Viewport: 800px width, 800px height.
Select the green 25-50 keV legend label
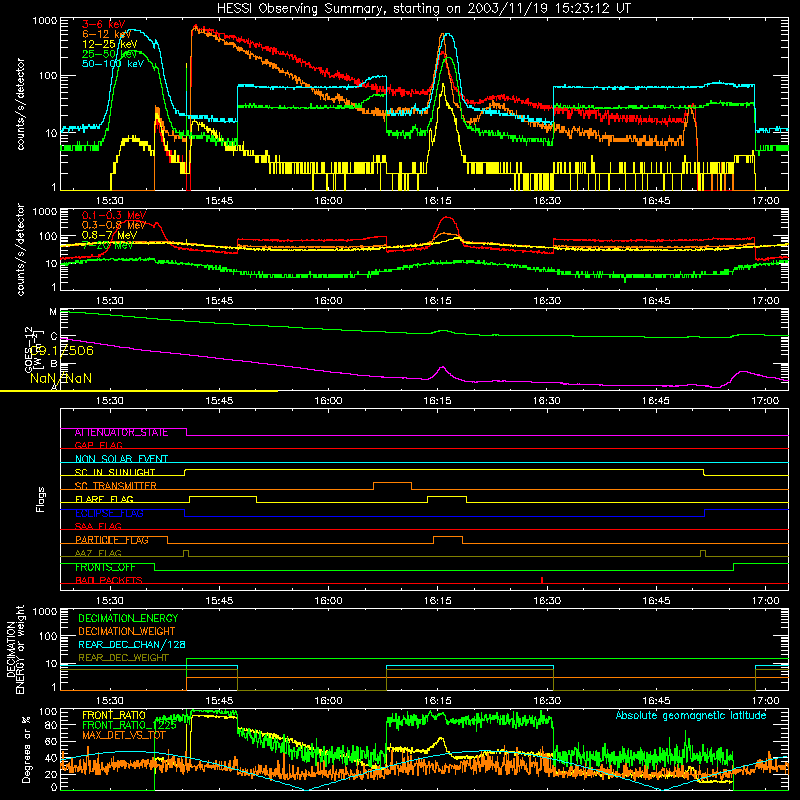109,54
